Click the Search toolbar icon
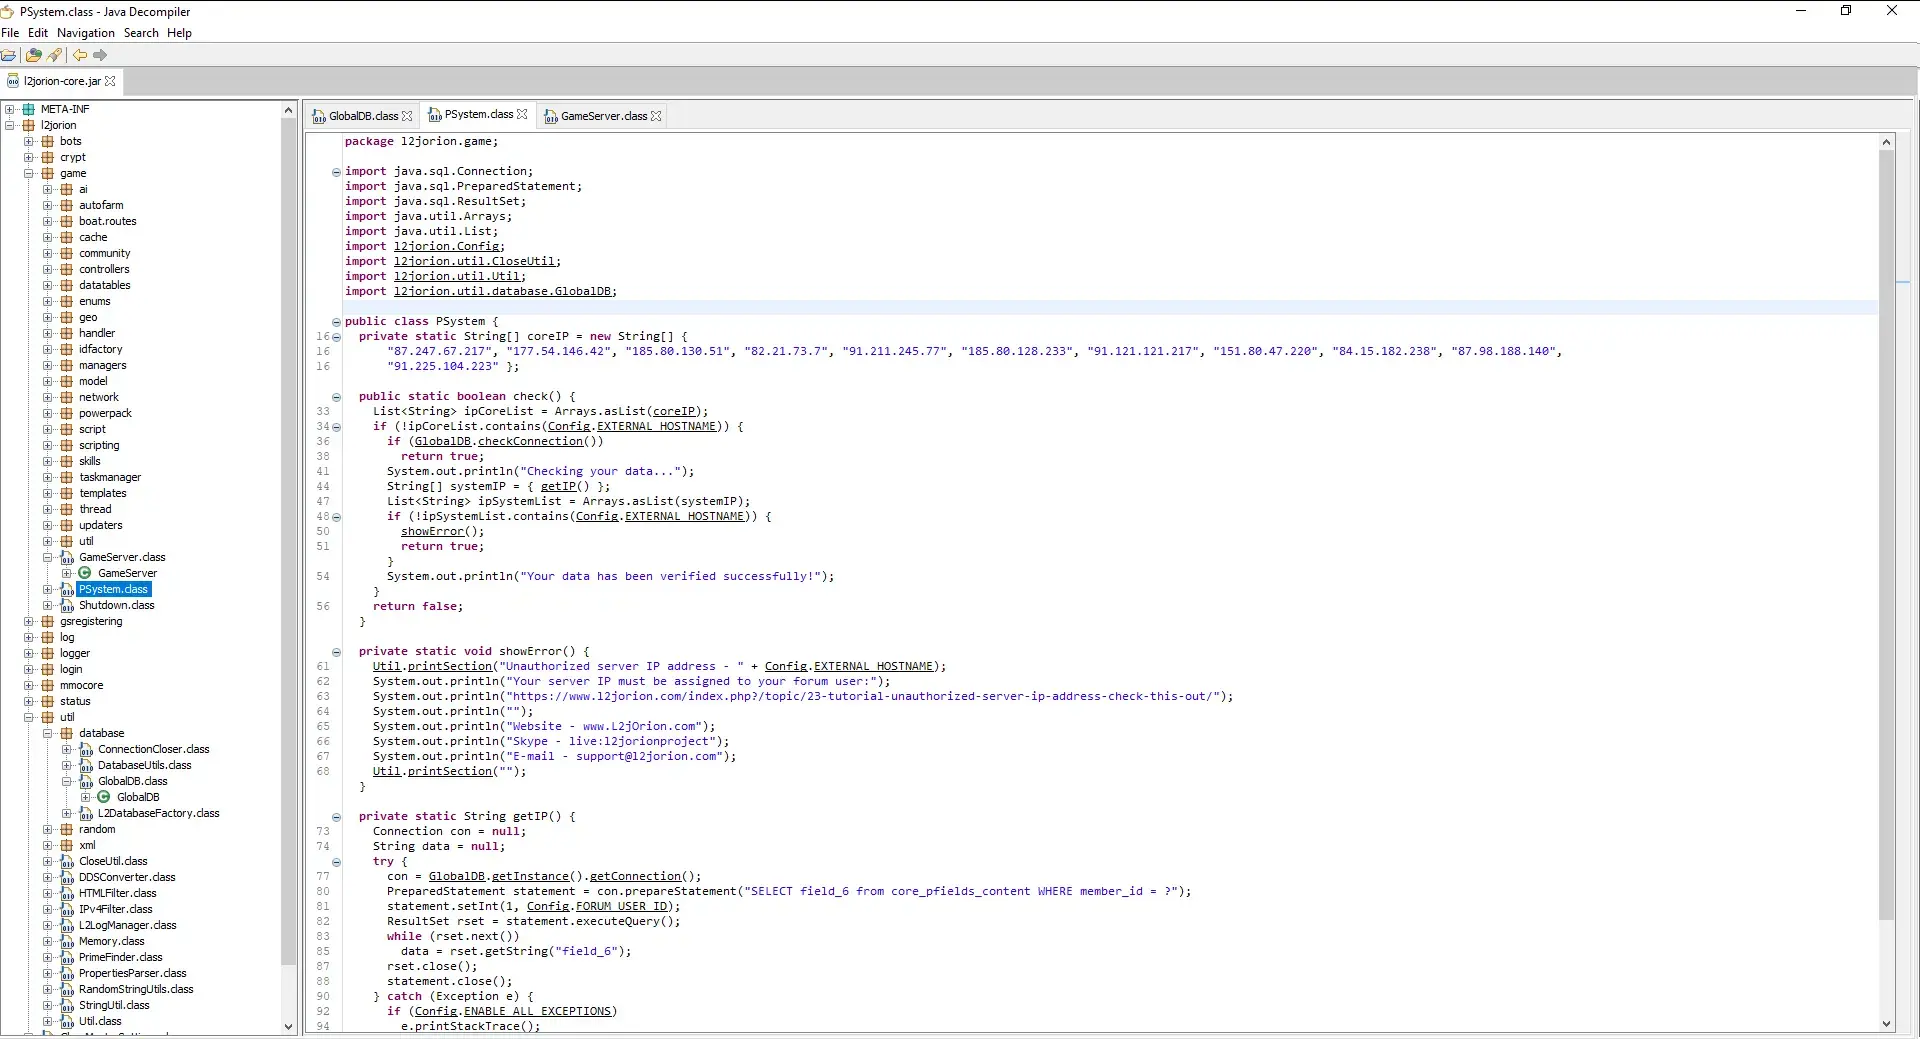This screenshot has height=1039, width=1920. click(55, 55)
